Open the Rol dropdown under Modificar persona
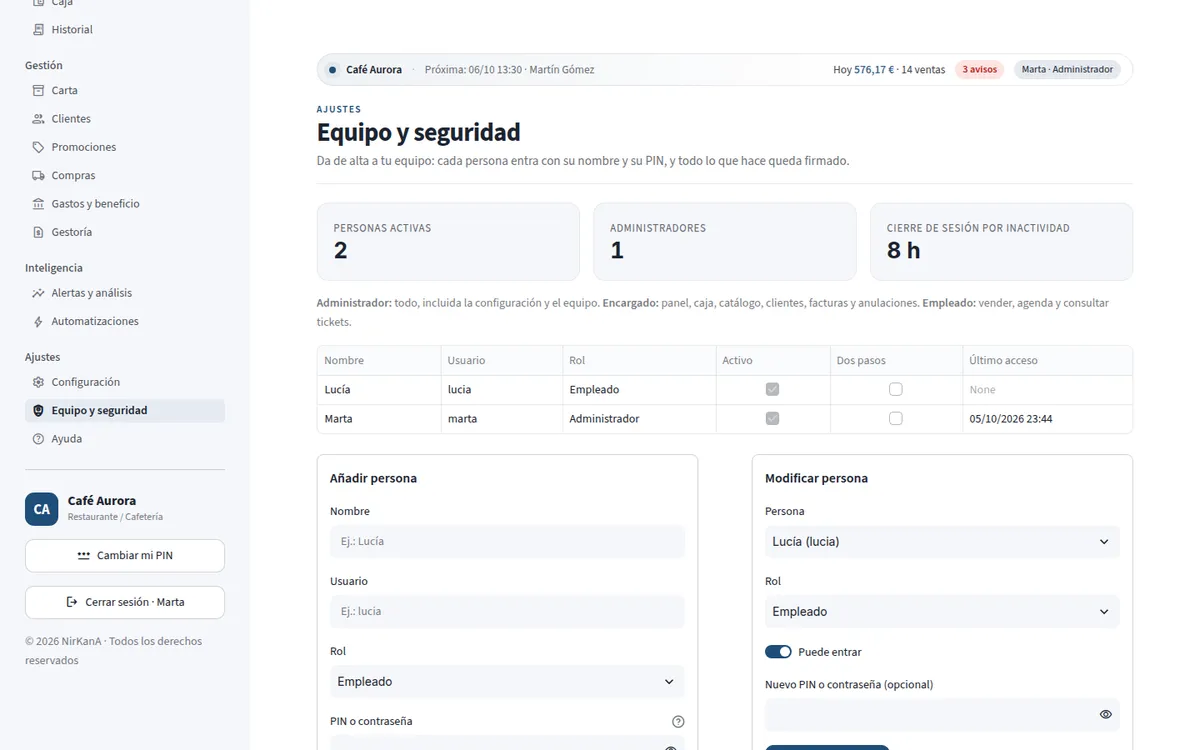This screenshot has width=1200, height=750. [942, 612]
